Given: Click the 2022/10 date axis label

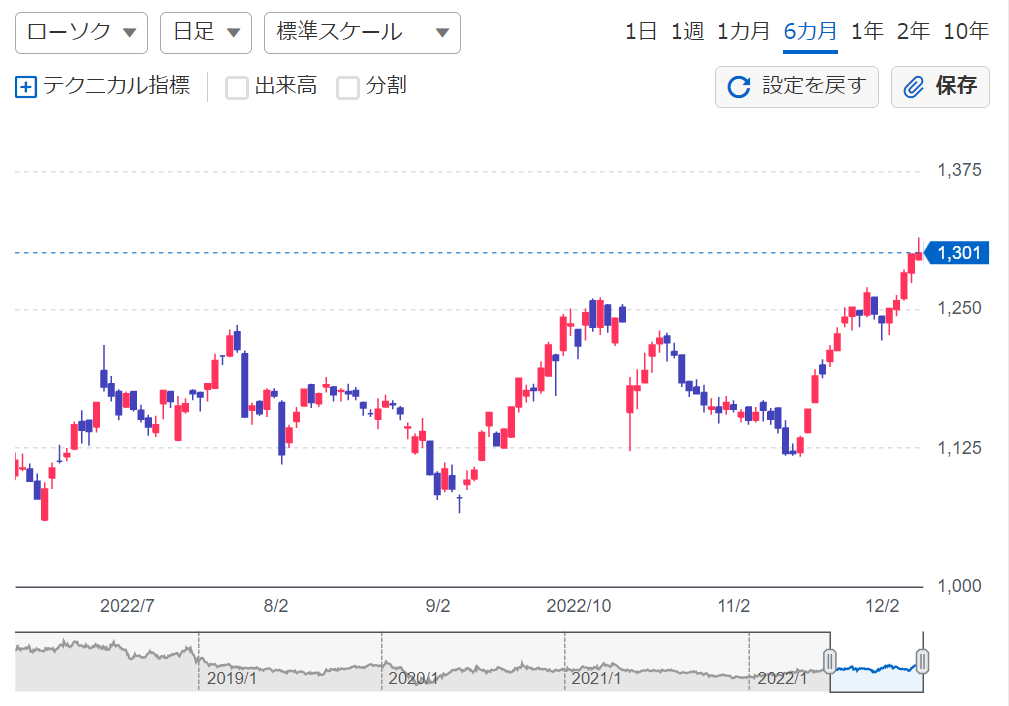Looking at the screenshot, I should [579, 606].
